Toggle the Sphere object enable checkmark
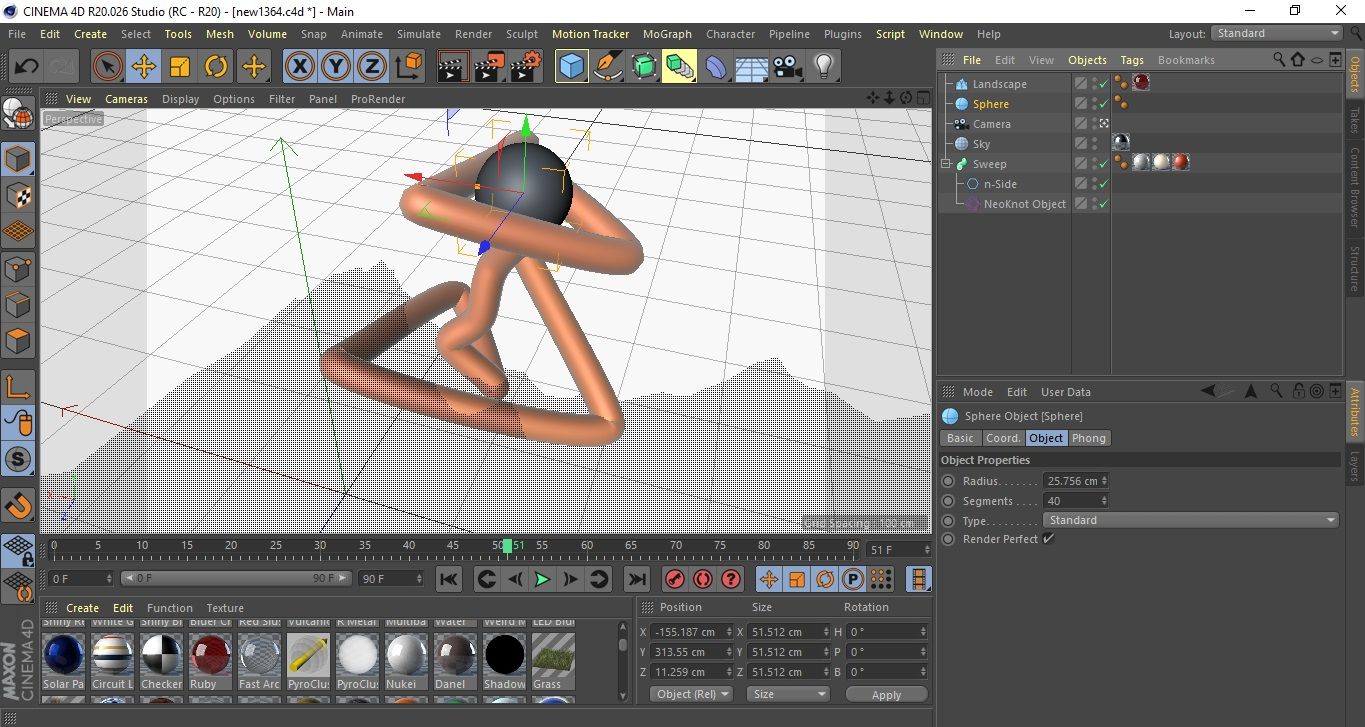 click(1103, 104)
